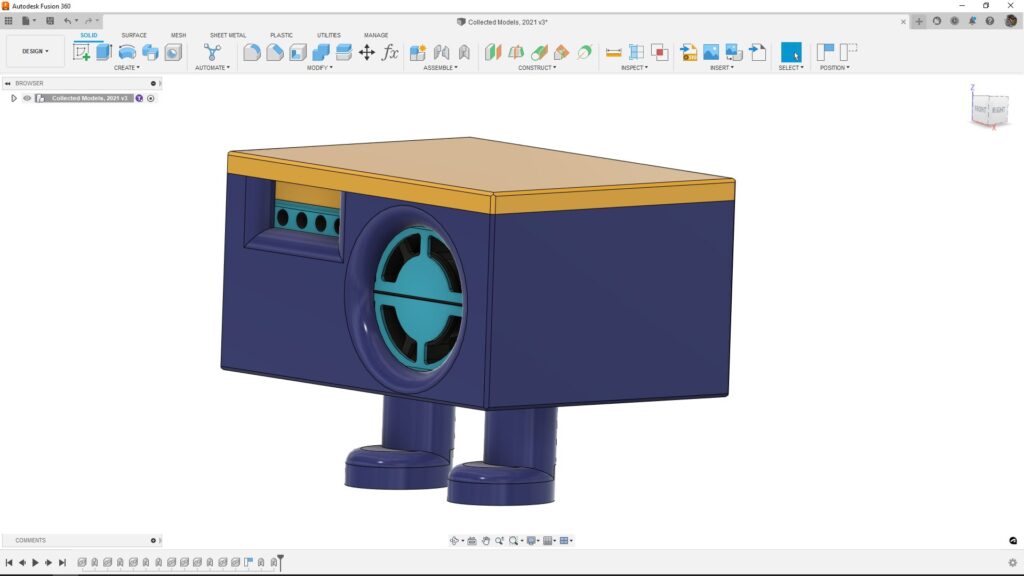Open the Design workspace dropdown

[x=35, y=51]
